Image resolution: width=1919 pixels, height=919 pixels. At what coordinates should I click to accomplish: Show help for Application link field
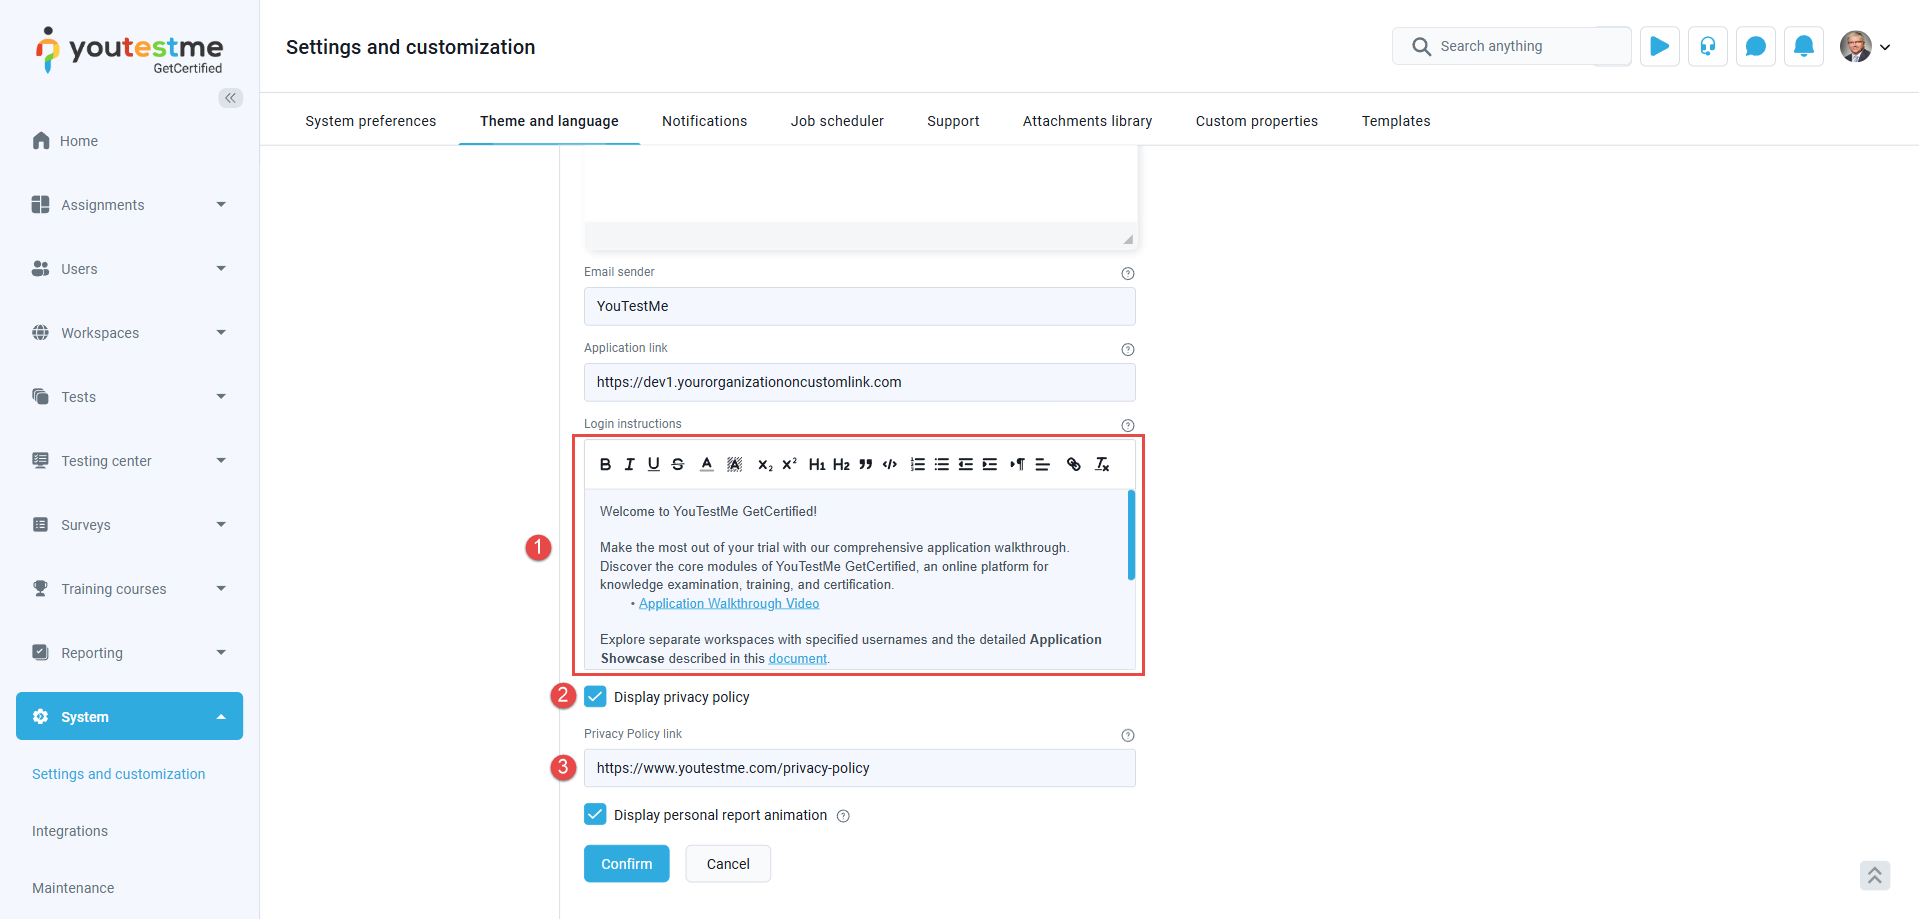tap(1128, 349)
